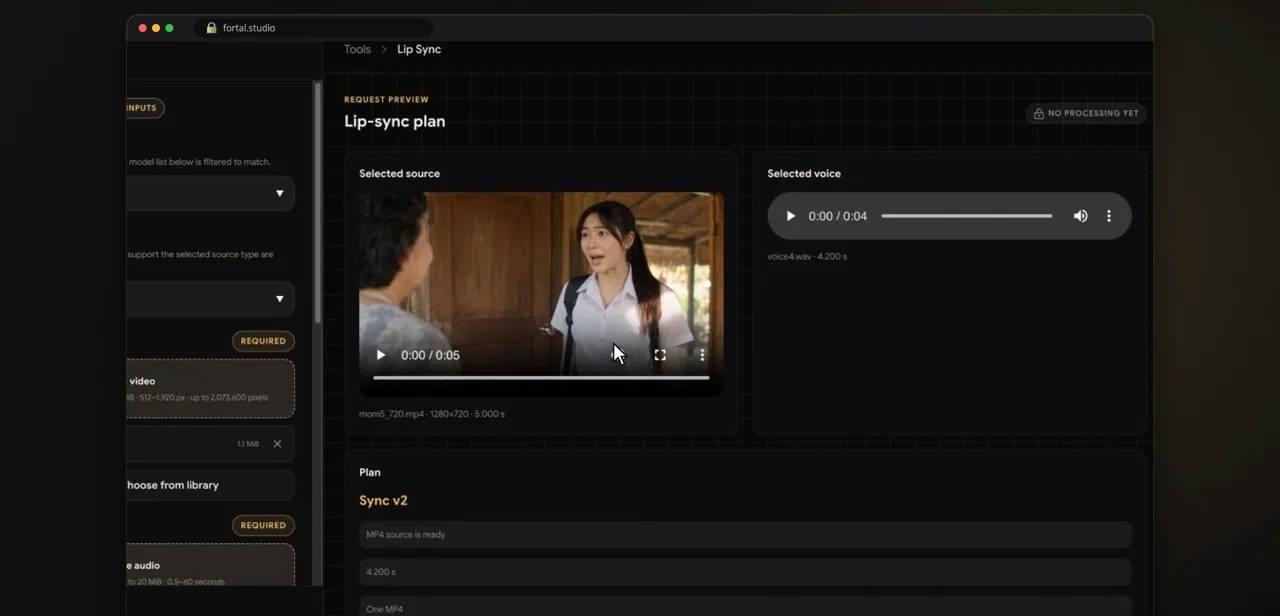The height and width of the screenshot is (616, 1280).
Task: Mute the voice audio player
Action: click(x=1080, y=216)
